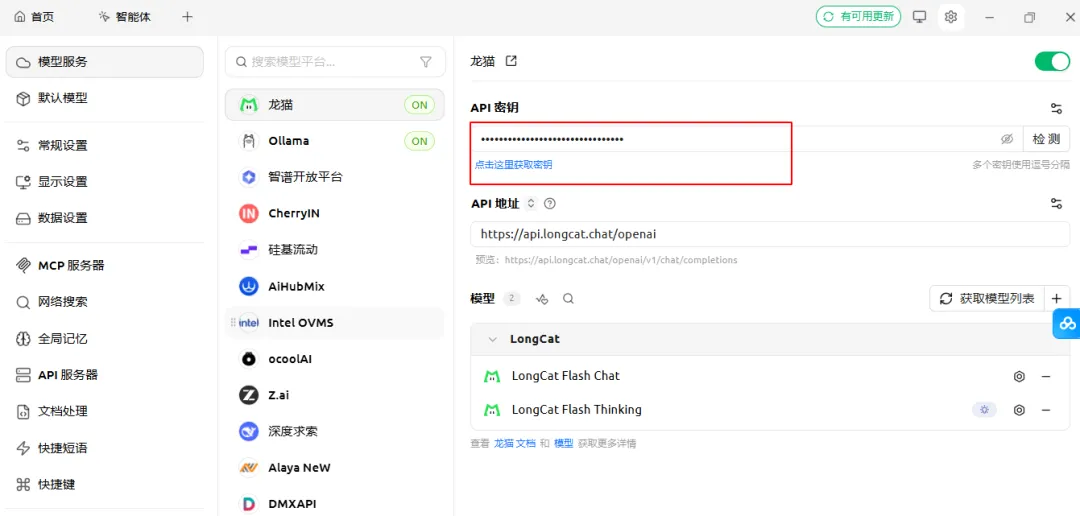Remove LongCat Flash Chat model
This screenshot has height=516, width=1080.
point(1046,376)
